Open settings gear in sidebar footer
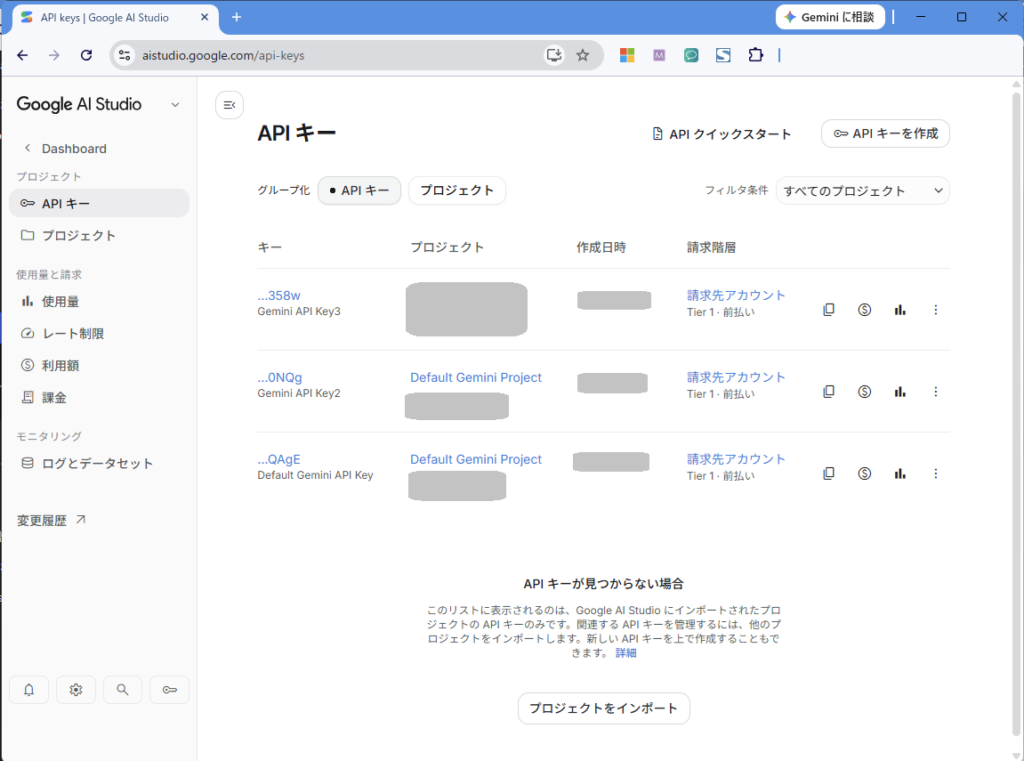The image size is (1024, 761). pos(76,690)
